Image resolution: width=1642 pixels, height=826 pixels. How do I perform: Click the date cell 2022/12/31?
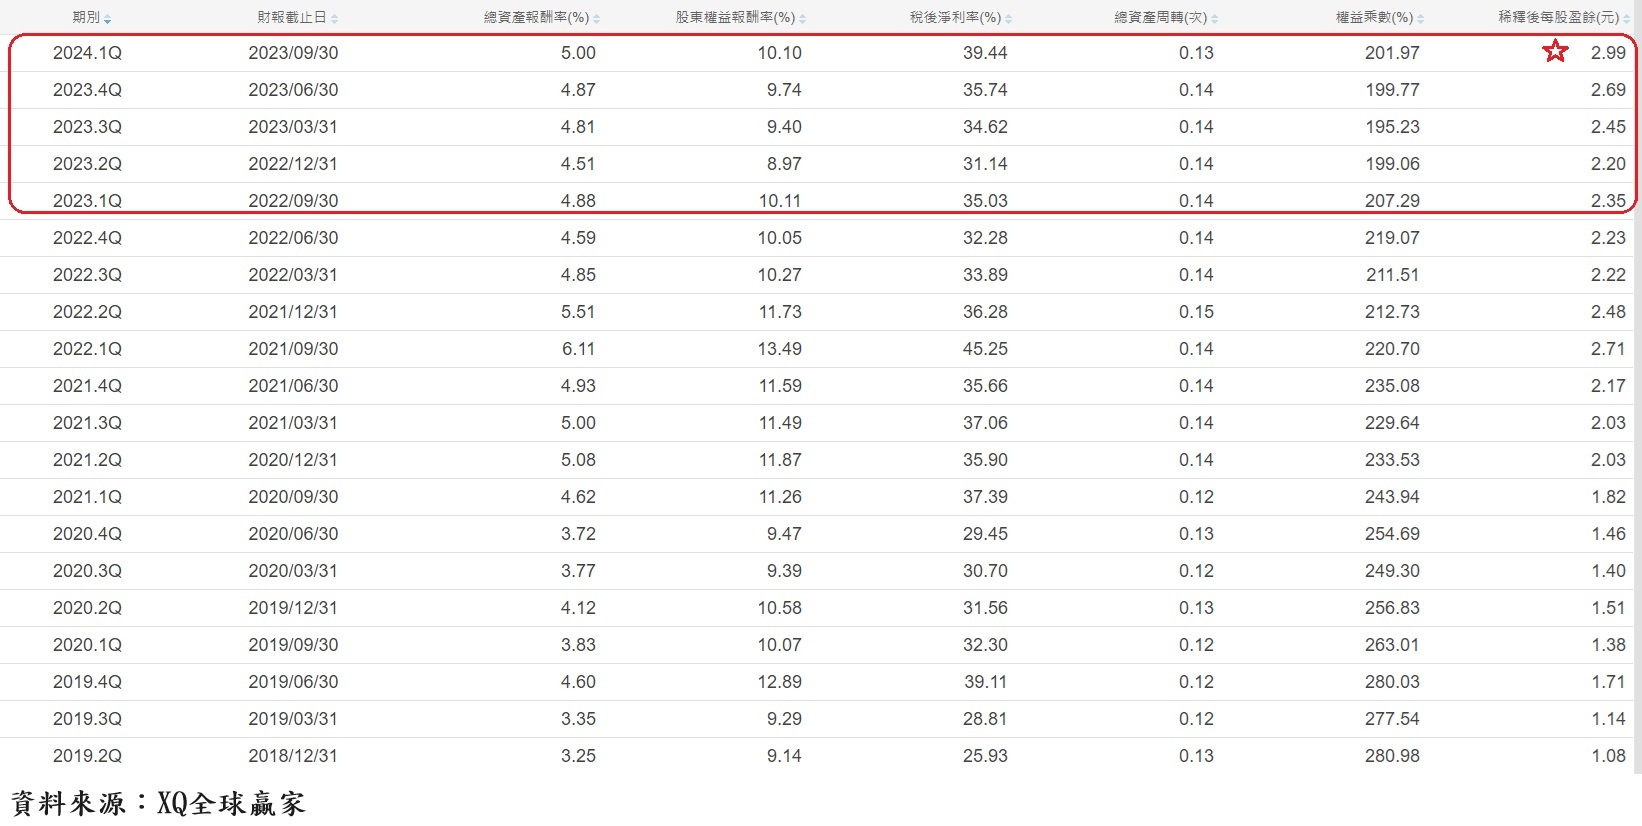pyautogui.click(x=293, y=164)
